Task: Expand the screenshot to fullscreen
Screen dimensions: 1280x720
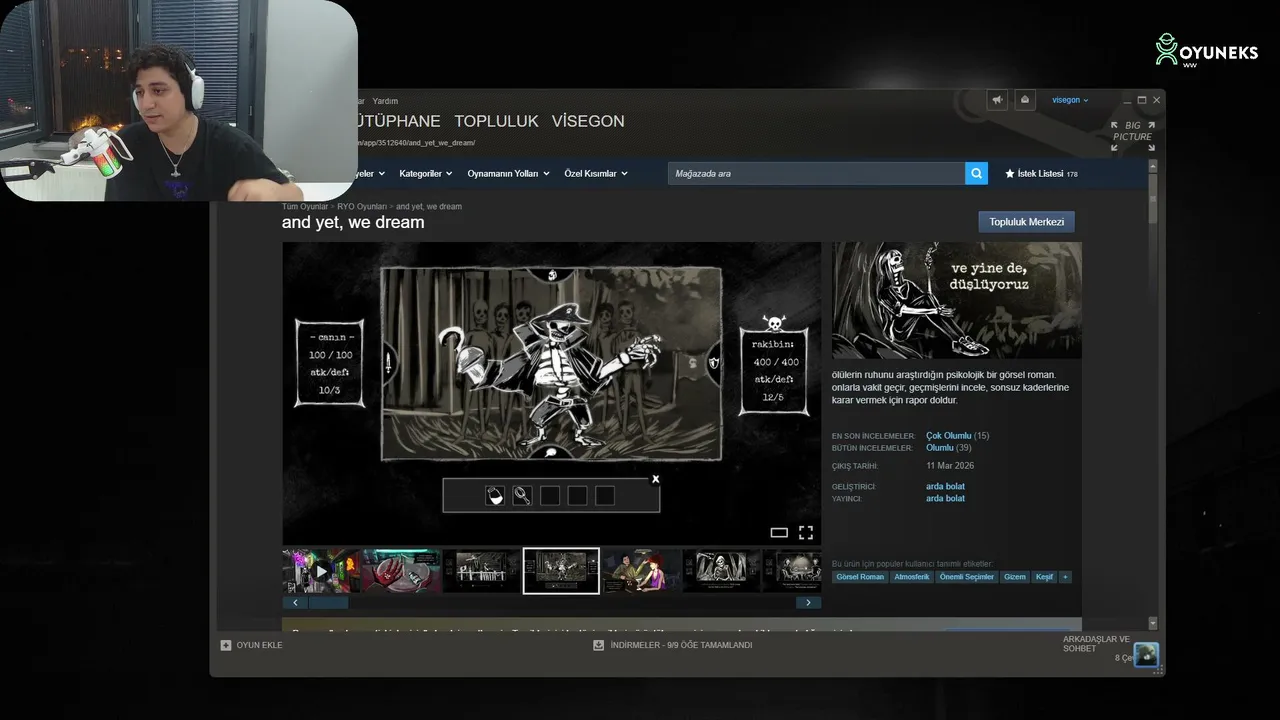Action: tap(806, 532)
